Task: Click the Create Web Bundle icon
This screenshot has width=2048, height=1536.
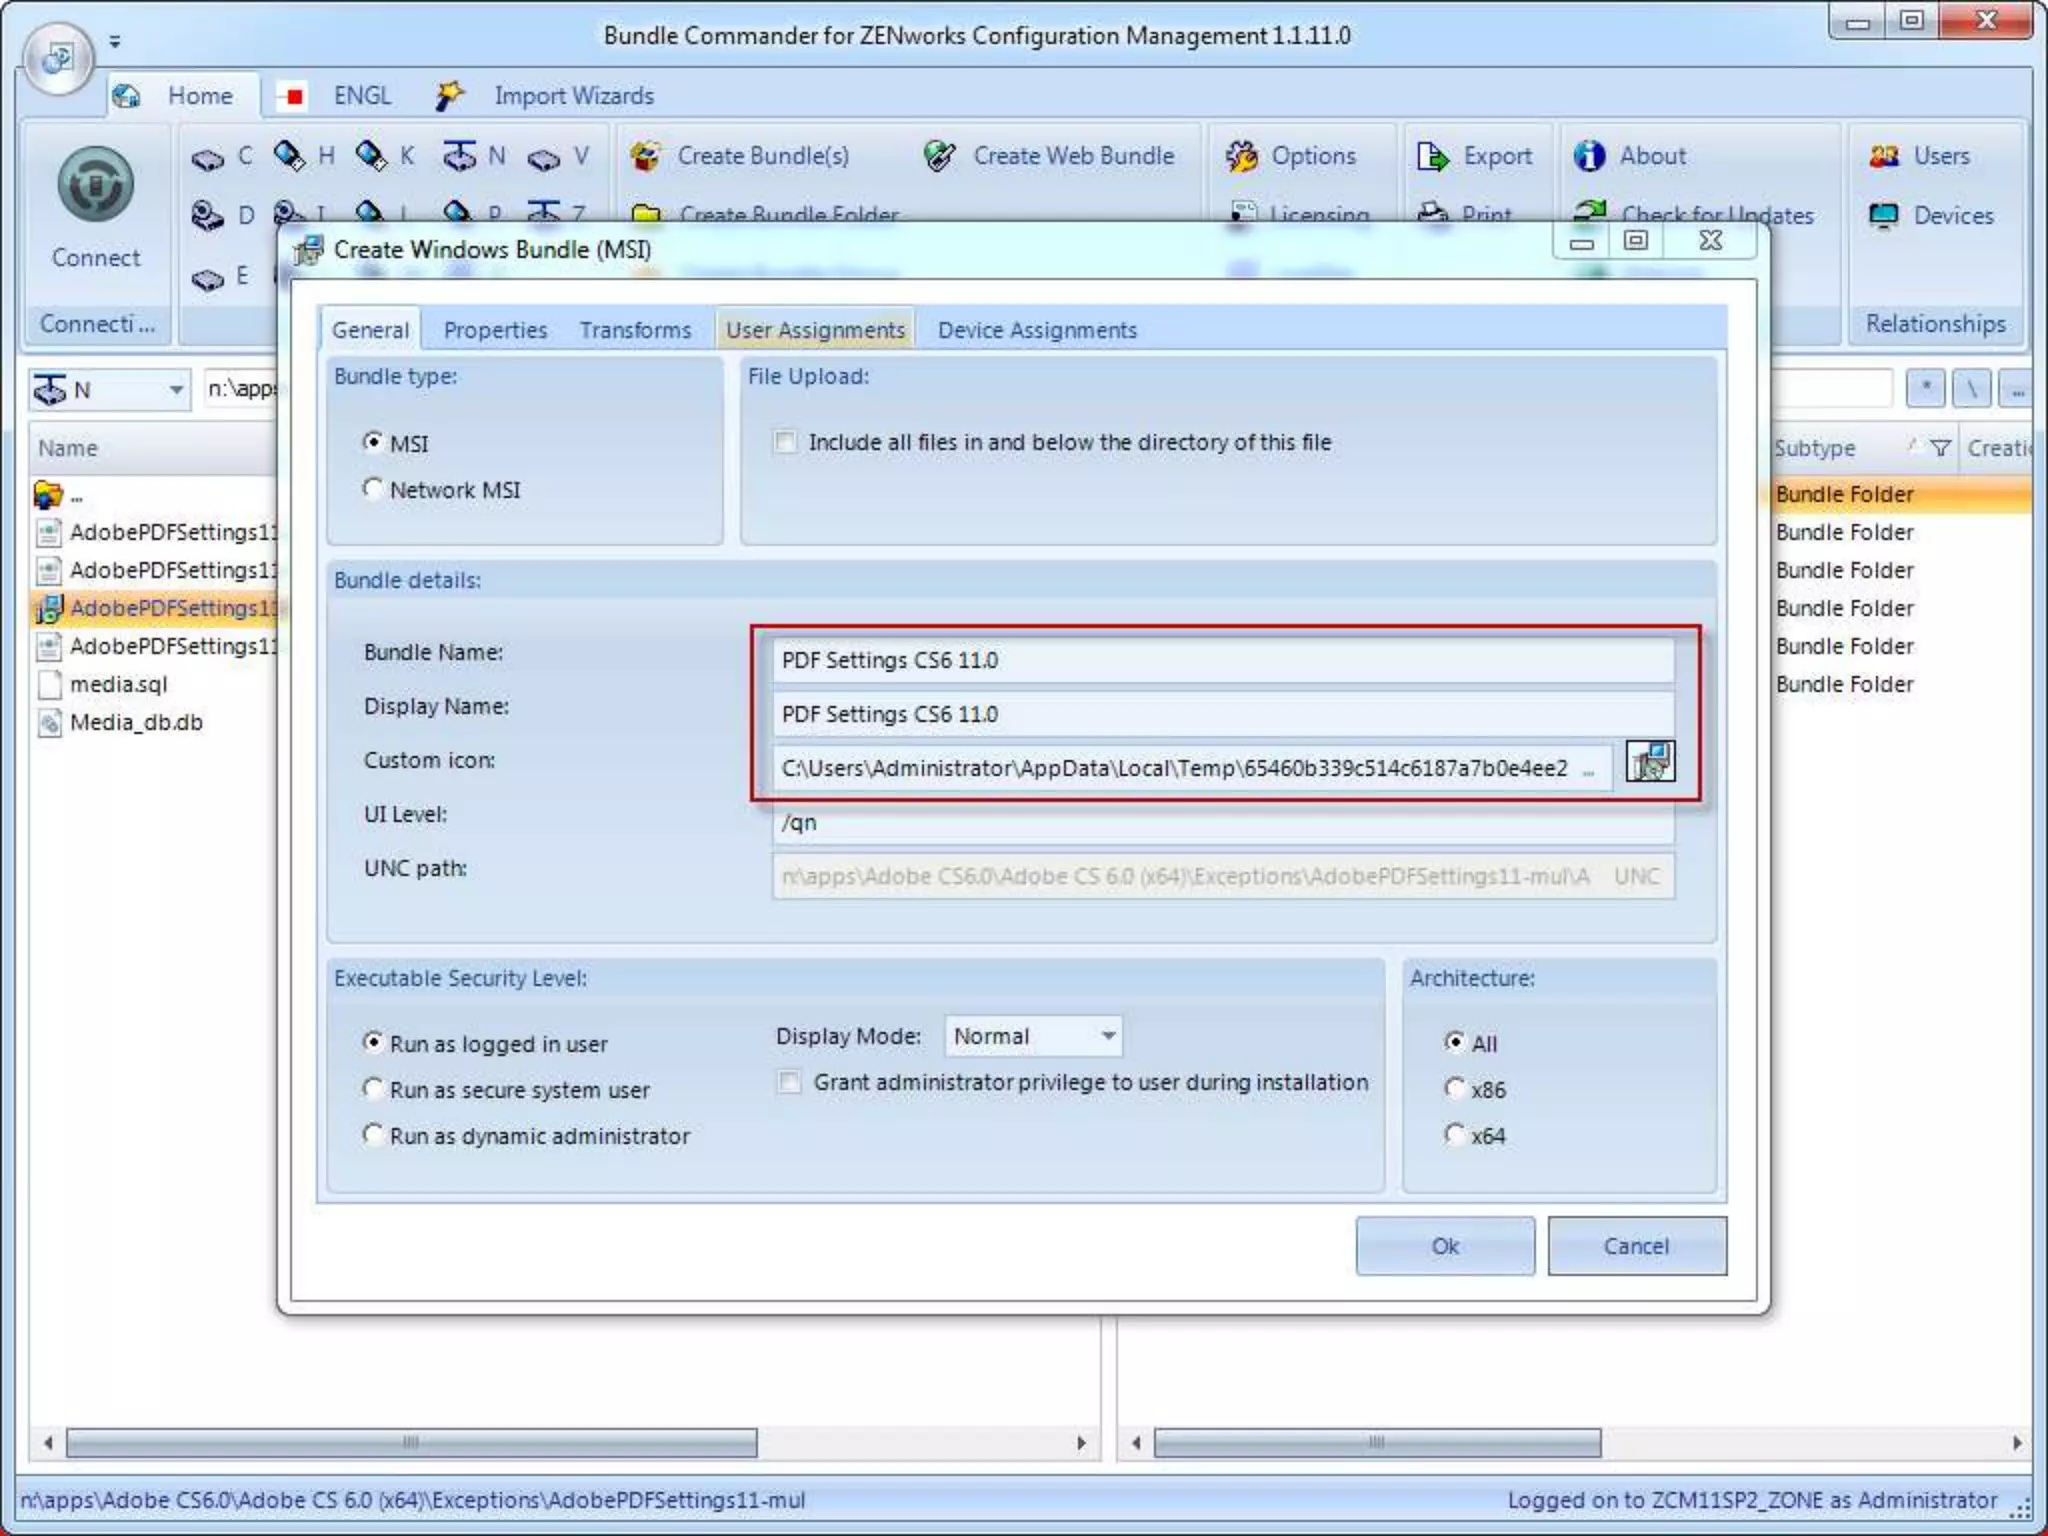Action: pyautogui.click(x=940, y=156)
